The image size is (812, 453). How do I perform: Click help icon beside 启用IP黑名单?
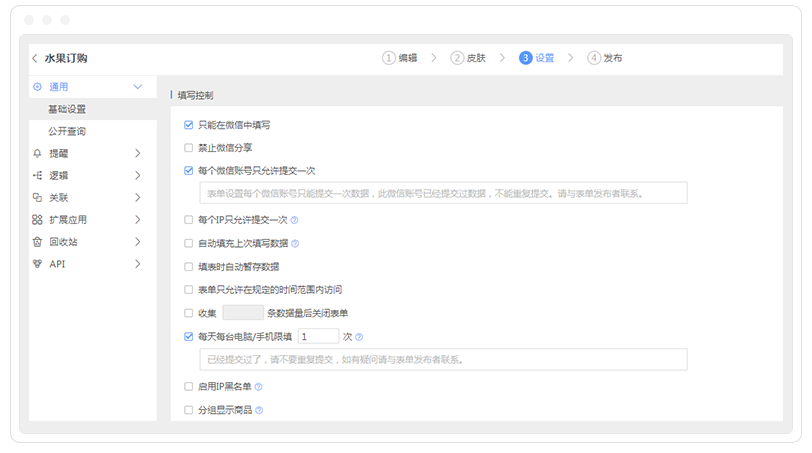259,386
